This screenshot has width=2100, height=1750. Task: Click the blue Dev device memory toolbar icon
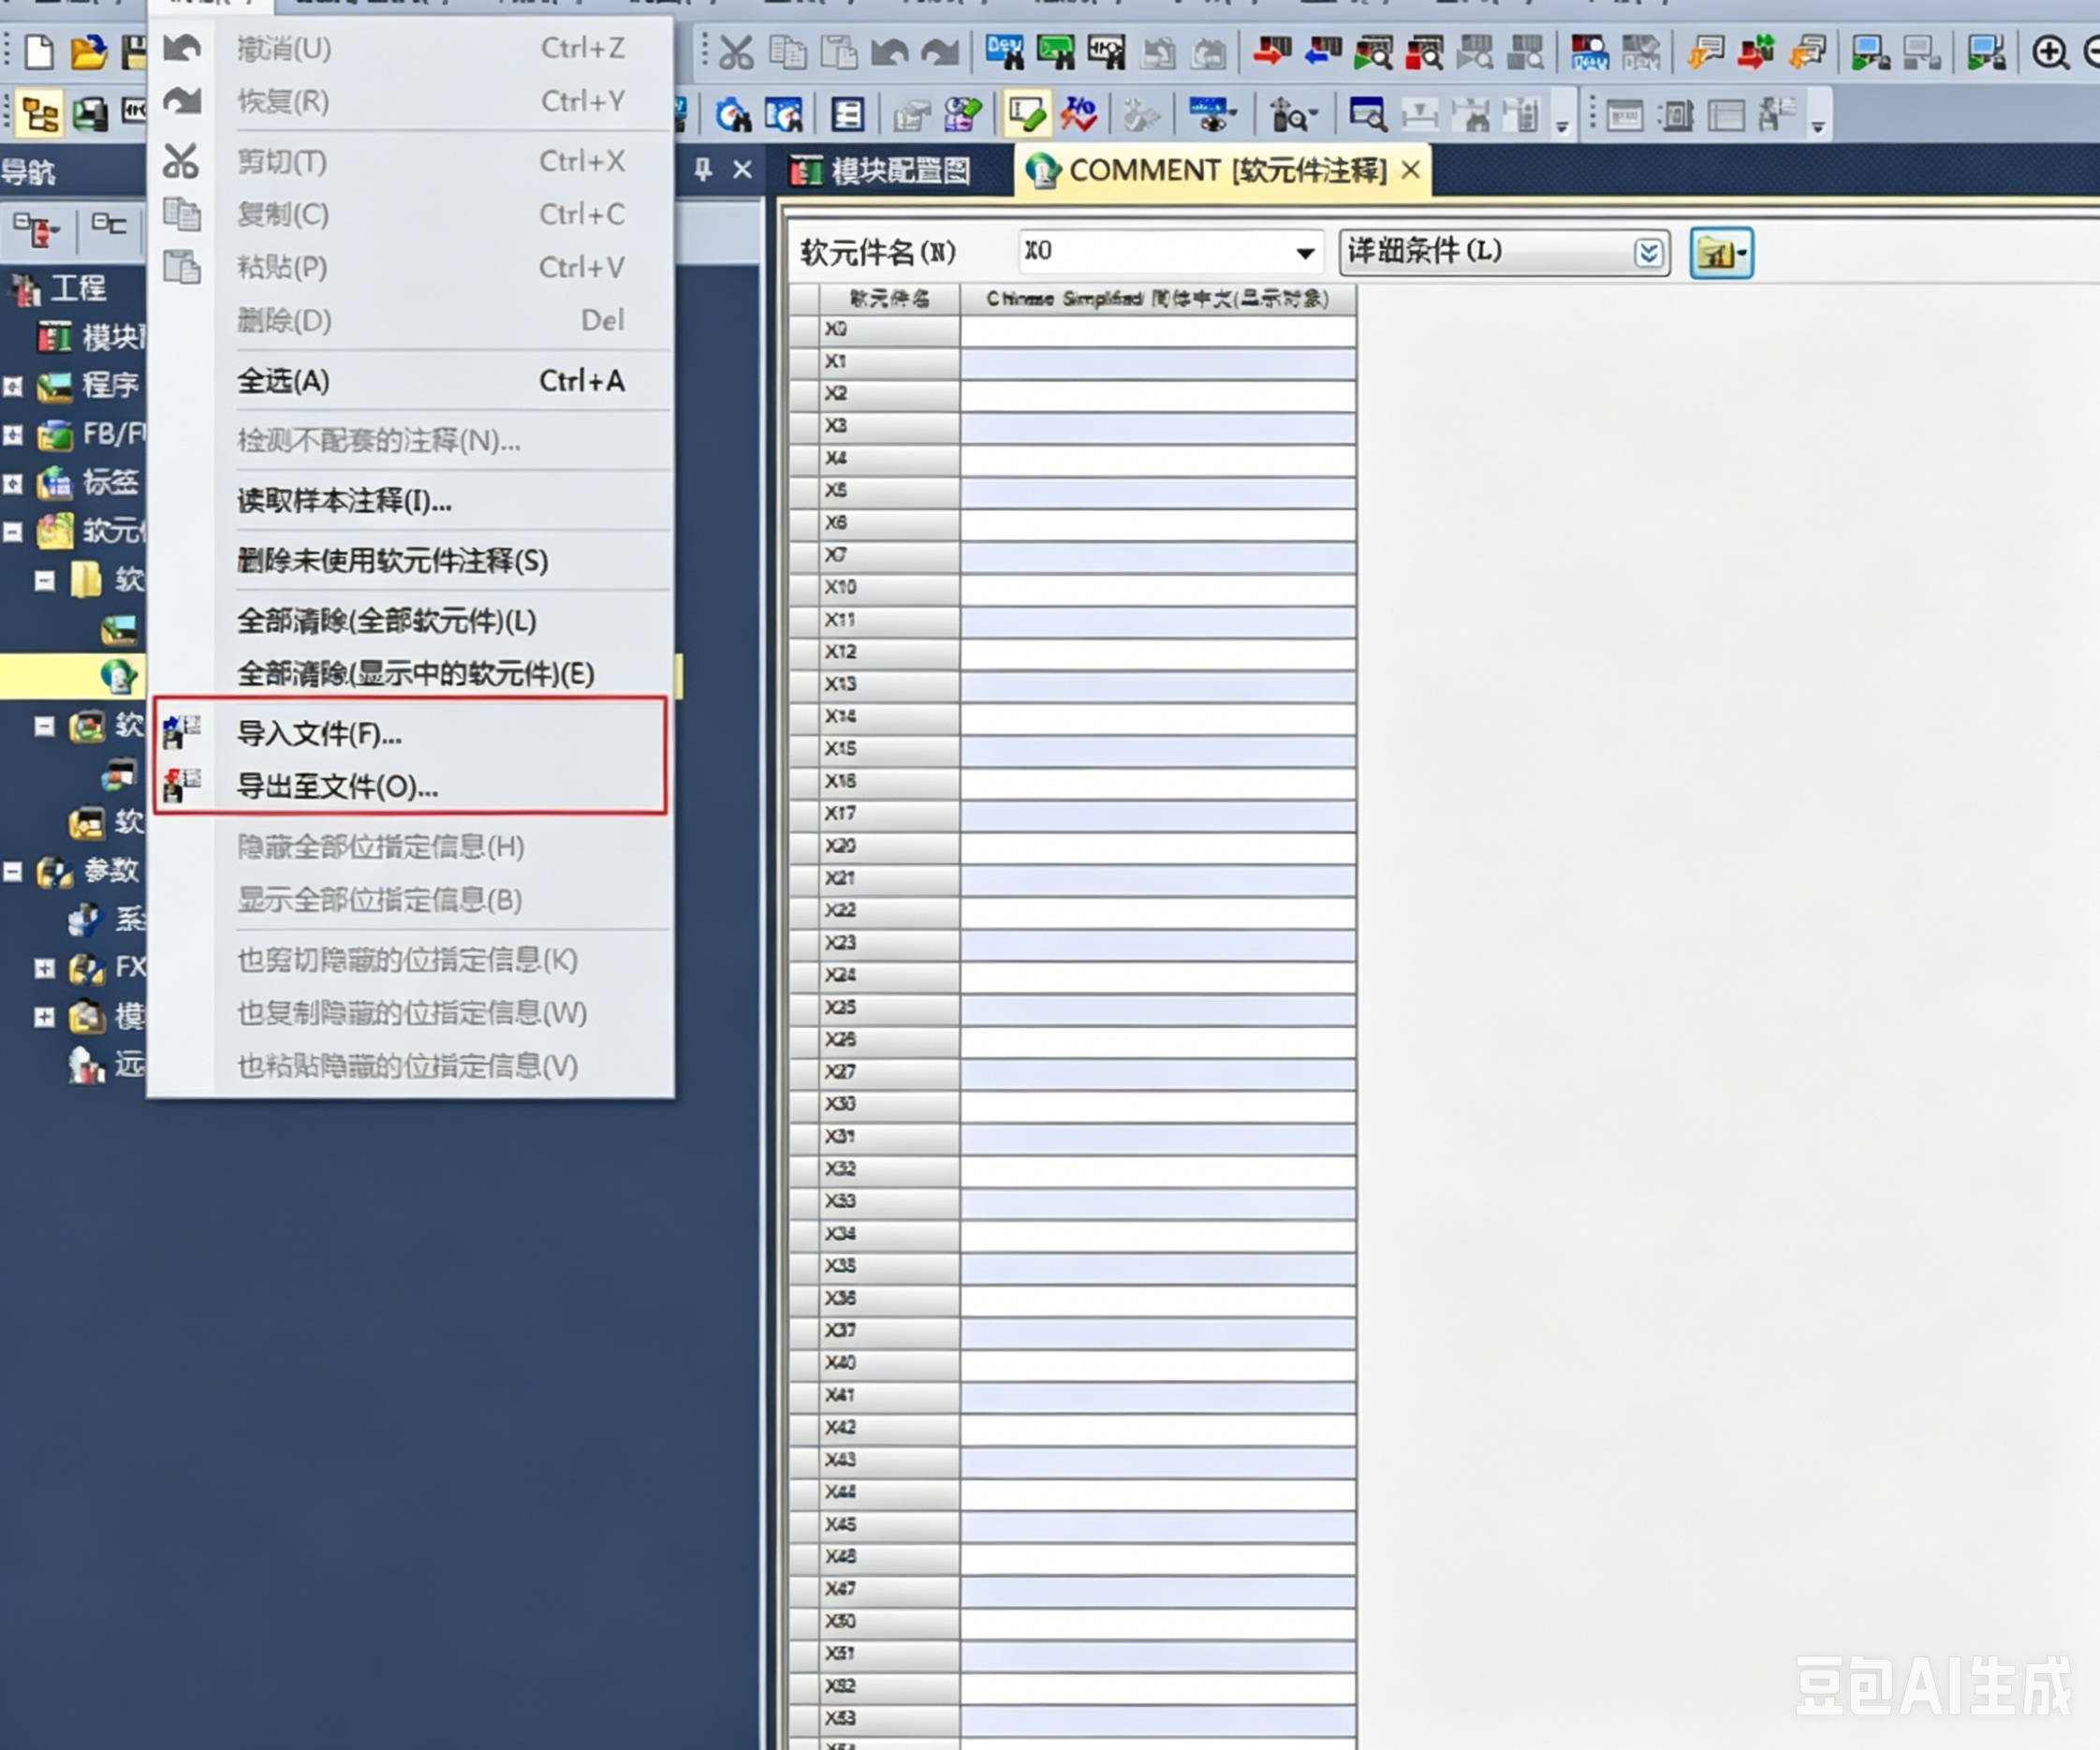pyautogui.click(x=1589, y=52)
